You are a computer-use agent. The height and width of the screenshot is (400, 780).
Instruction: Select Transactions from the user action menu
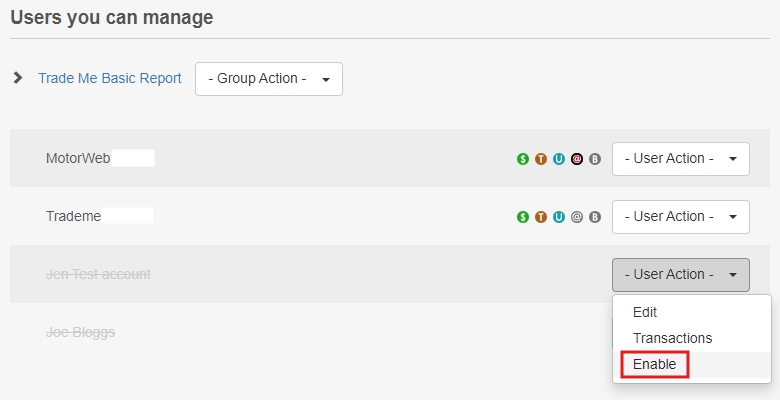[672, 338]
